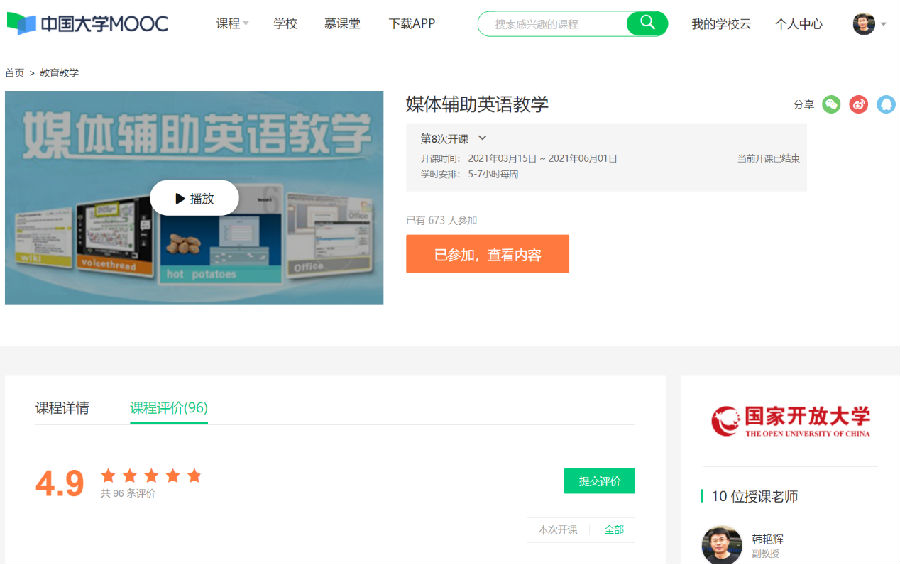
Task: Click the 提交评价 button
Action: (599, 481)
